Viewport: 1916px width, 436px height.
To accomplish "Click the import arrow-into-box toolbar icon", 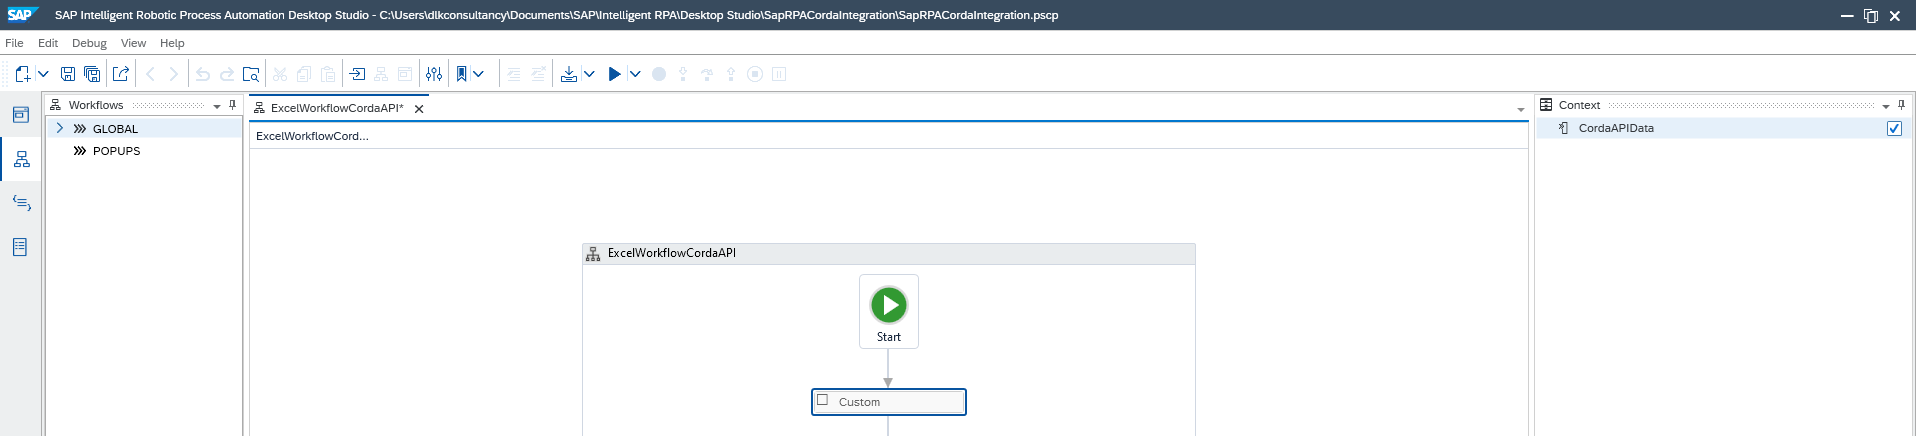I will (357, 74).
